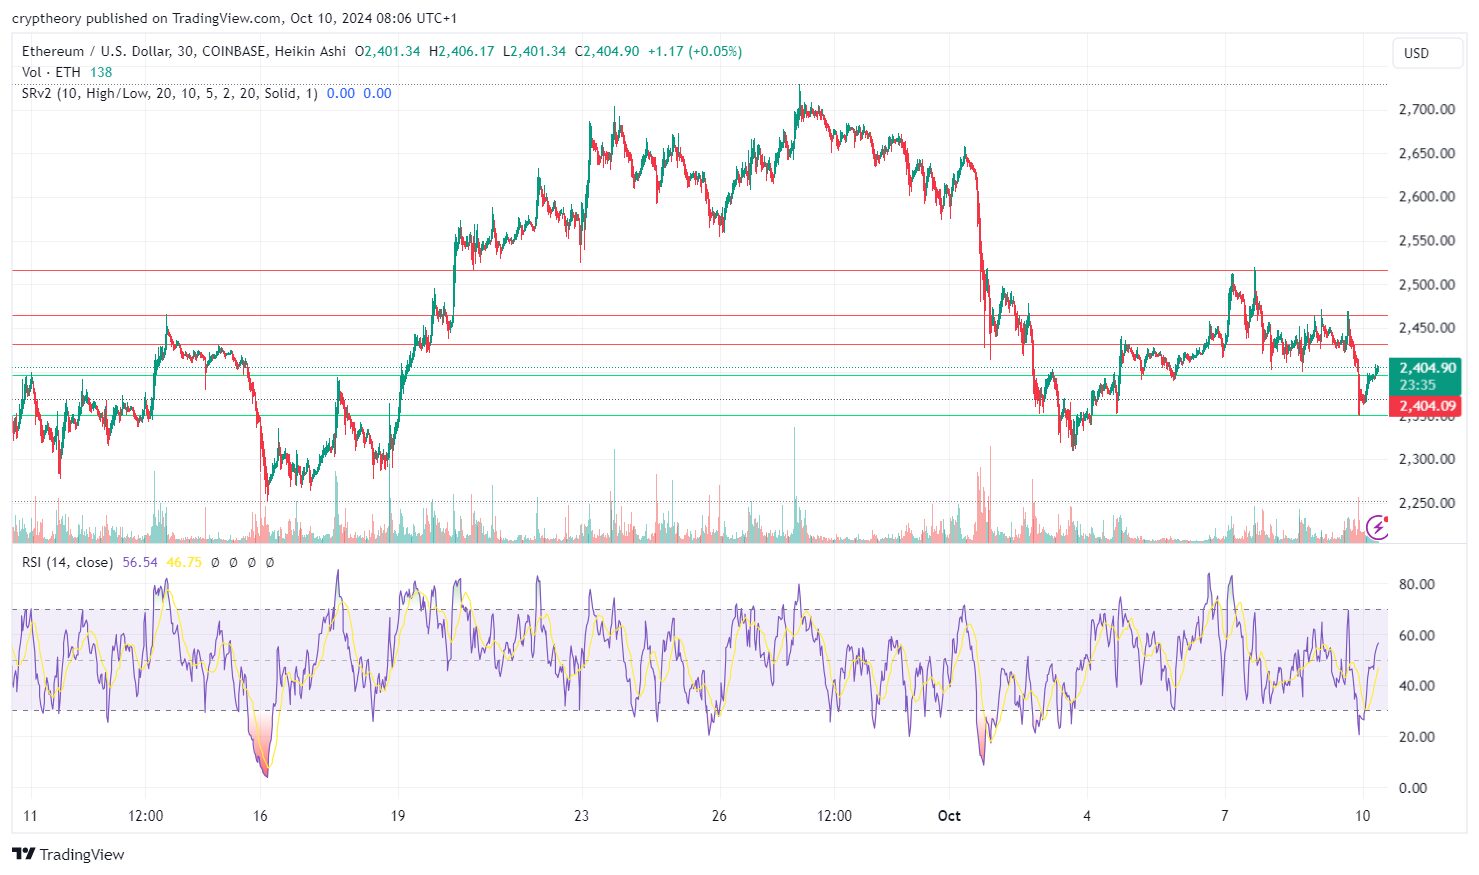Click the 2,500.00 price axis label
Viewport: 1479px width, 875px height.
click(x=1426, y=284)
